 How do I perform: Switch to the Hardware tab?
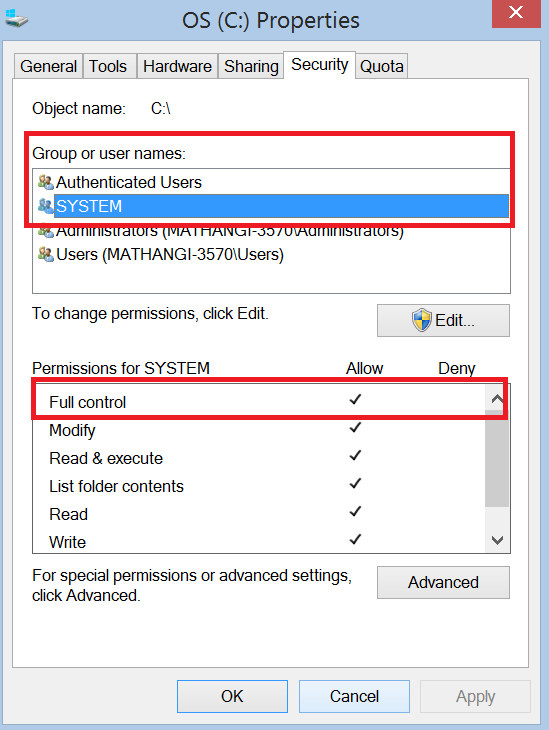click(x=177, y=66)
